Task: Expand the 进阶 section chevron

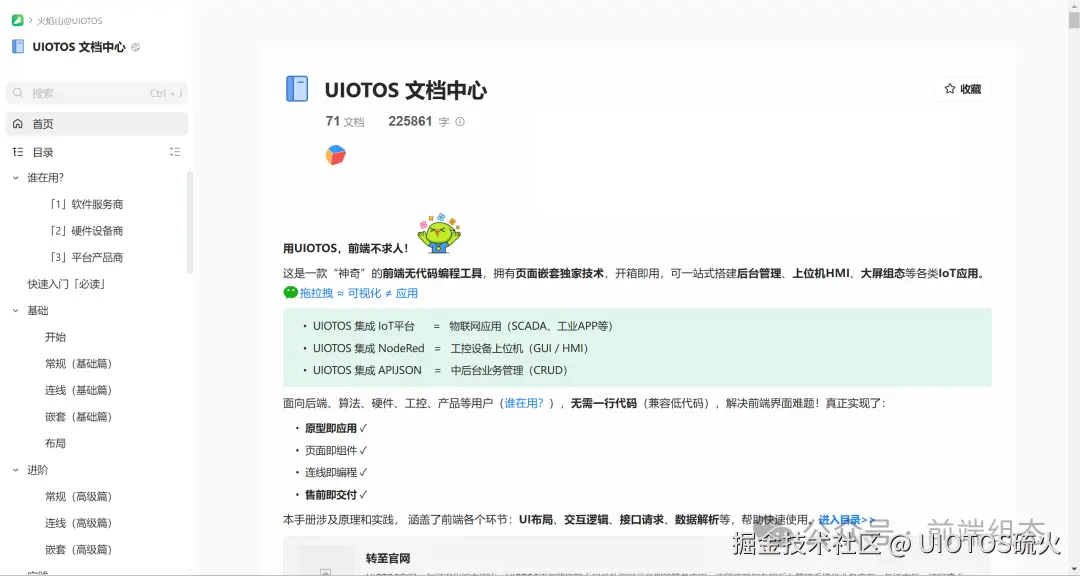Action: (18, 469)
